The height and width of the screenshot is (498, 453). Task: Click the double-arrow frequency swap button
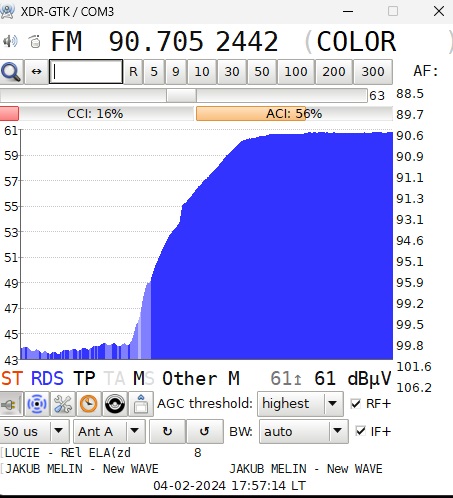point(36,72)
